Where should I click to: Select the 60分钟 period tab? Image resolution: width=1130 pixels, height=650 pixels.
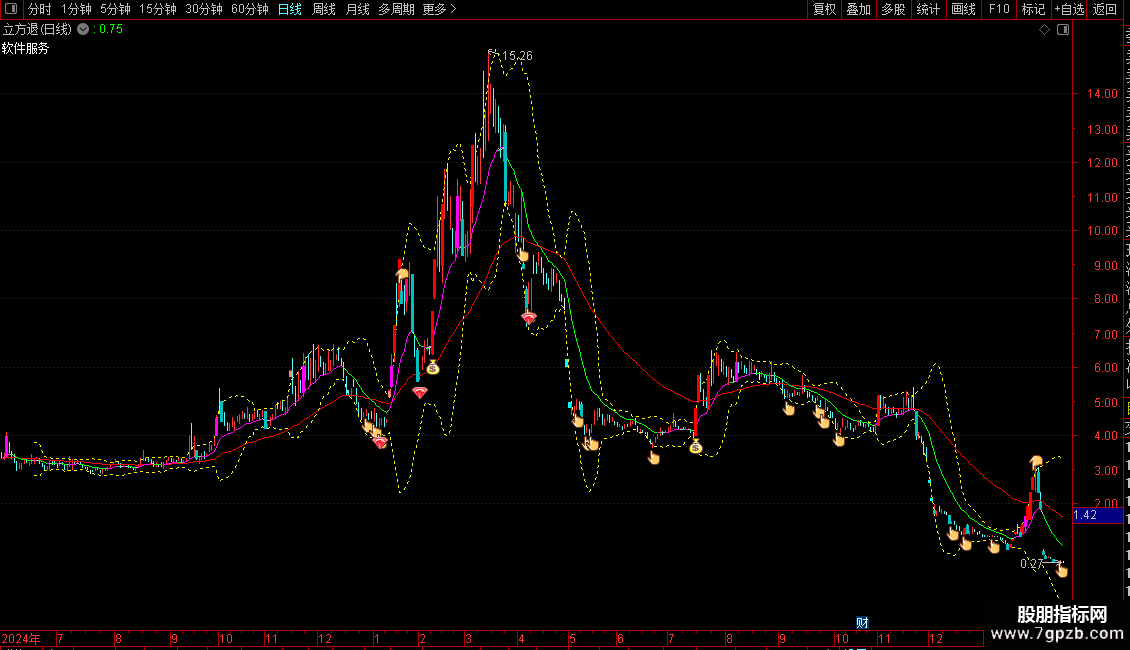[250, 9]
